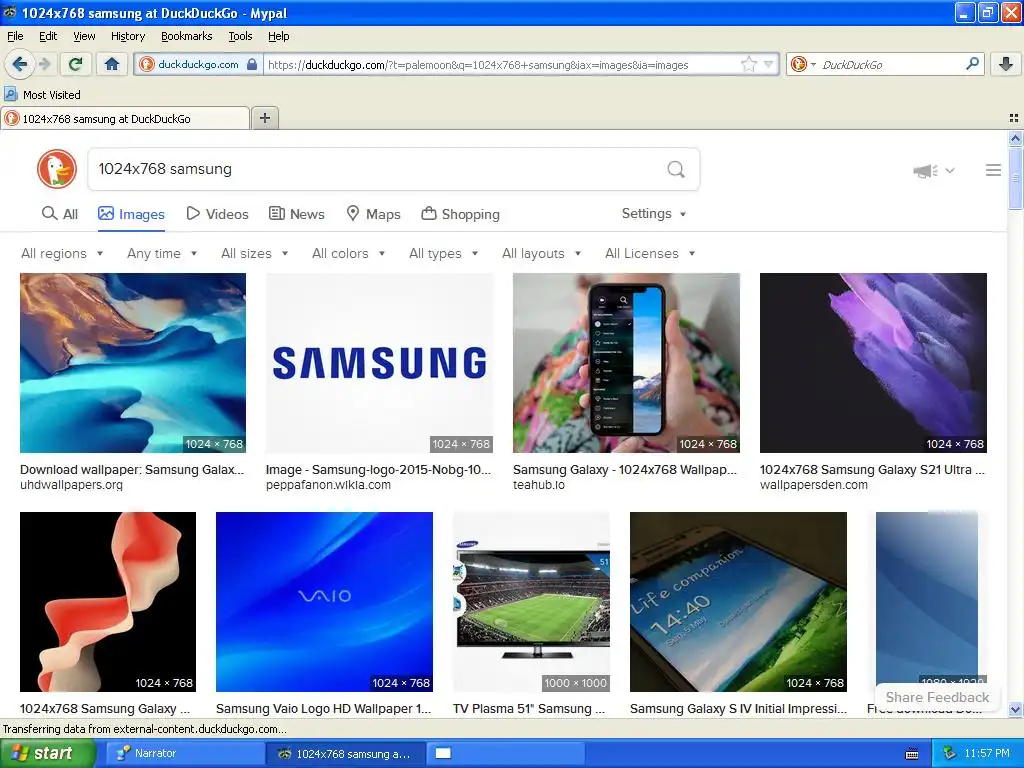Click the Most Visited bookmark folder

coord(43,95)
